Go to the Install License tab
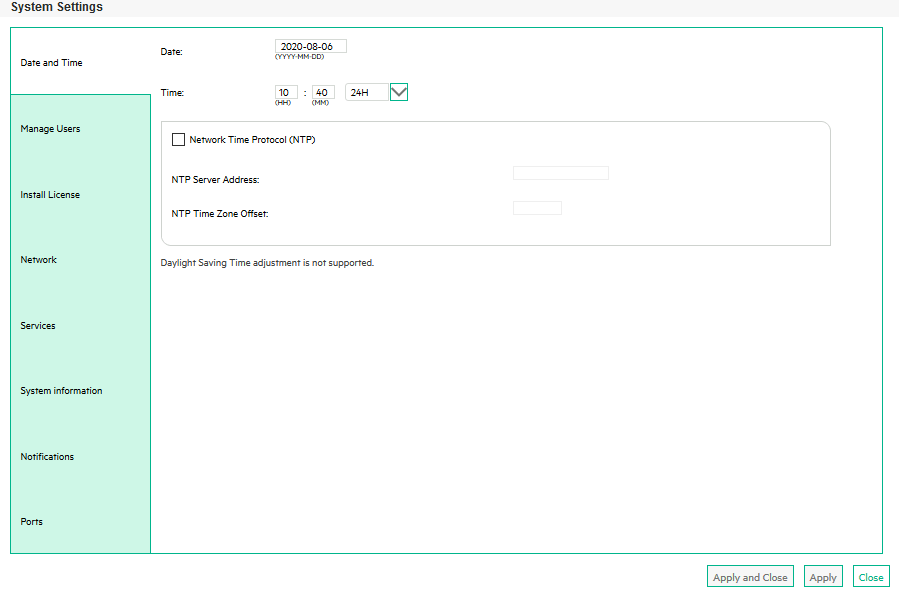 [80, 194]
